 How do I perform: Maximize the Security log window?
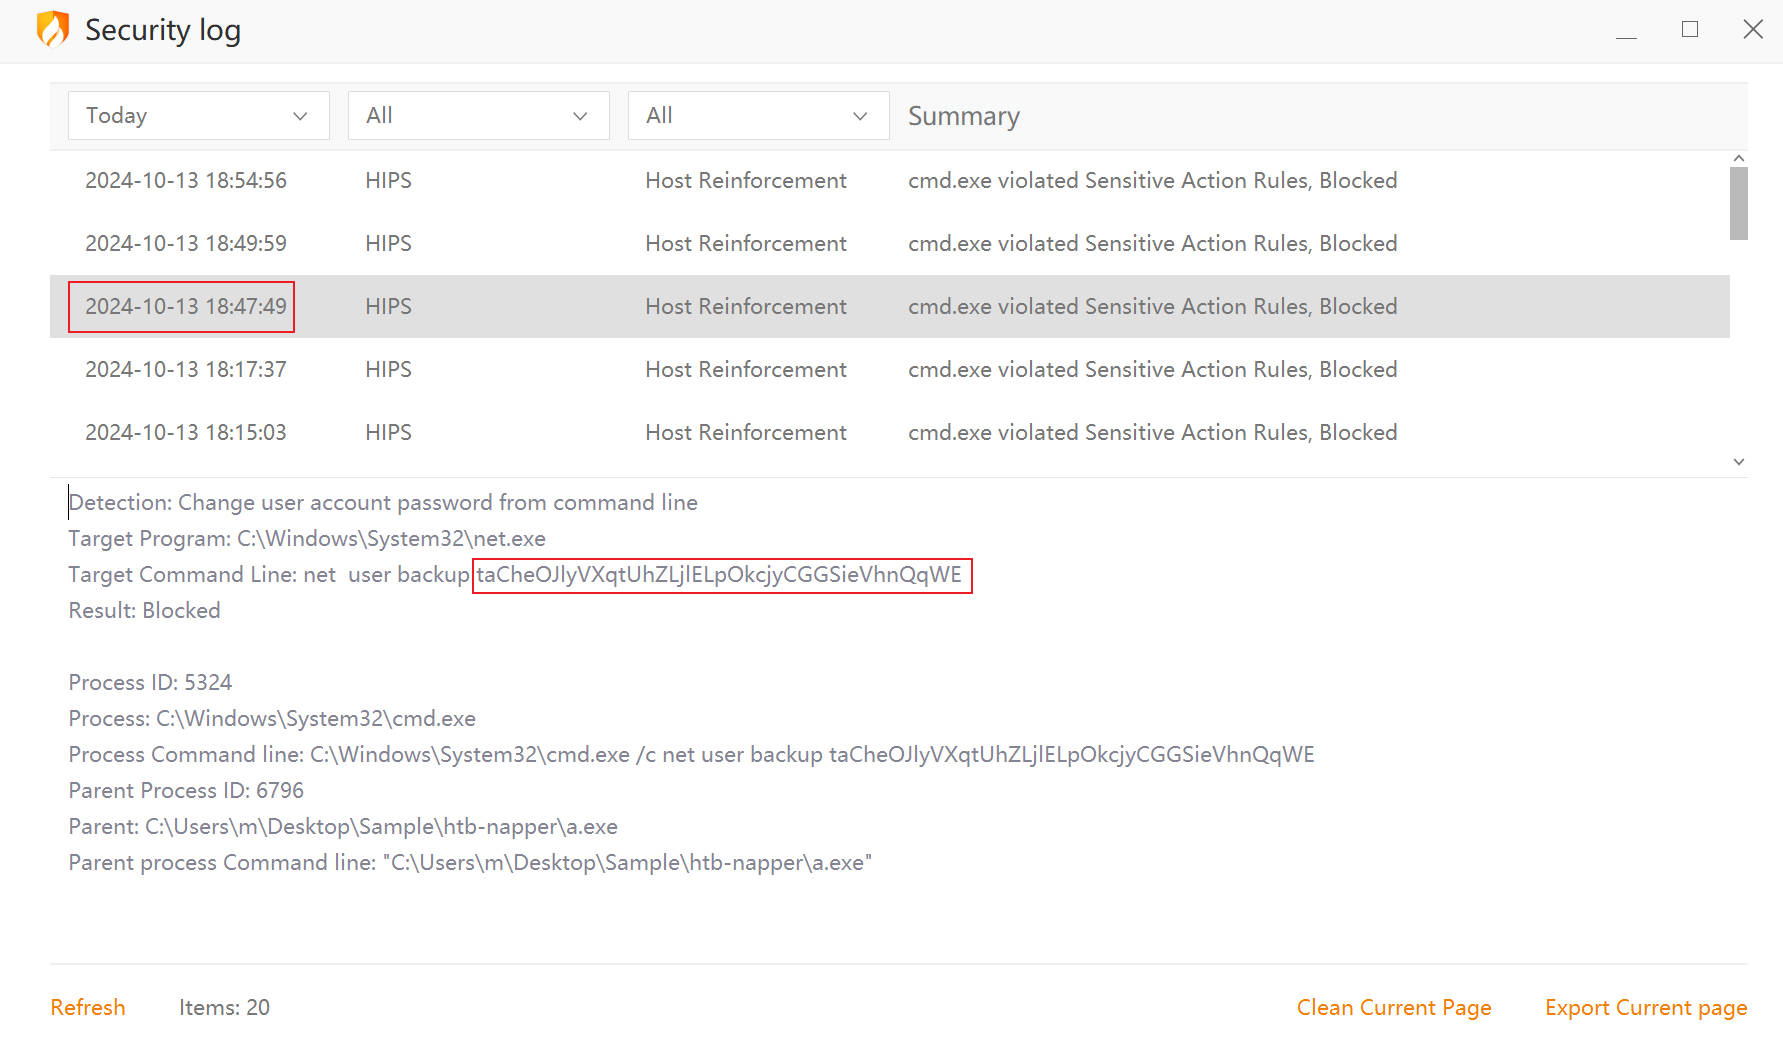[1690, 30]
